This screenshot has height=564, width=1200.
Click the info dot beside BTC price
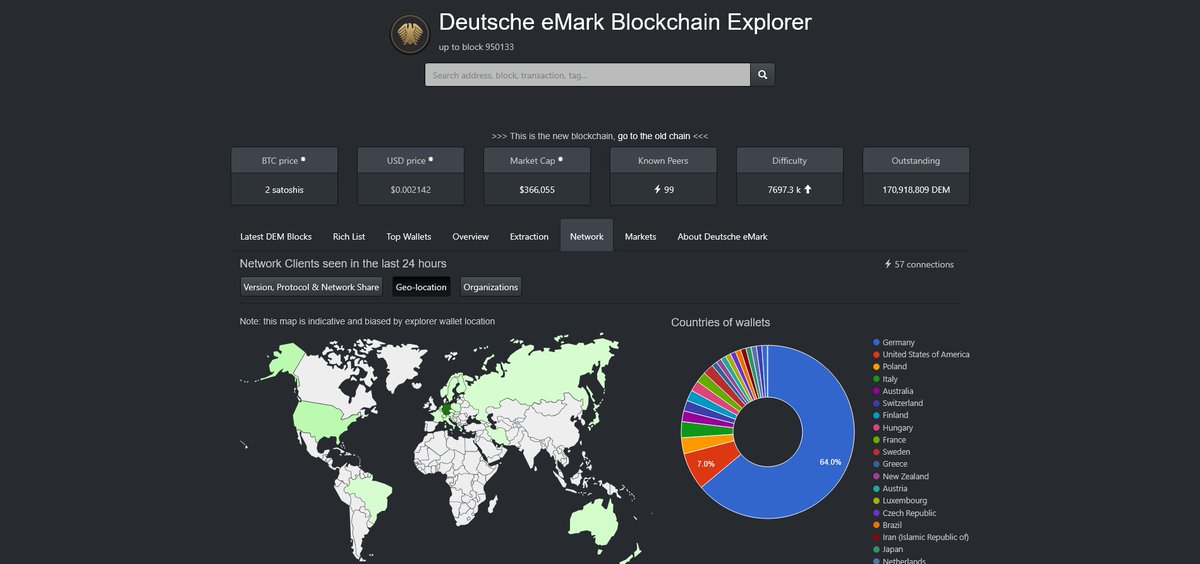303,159
